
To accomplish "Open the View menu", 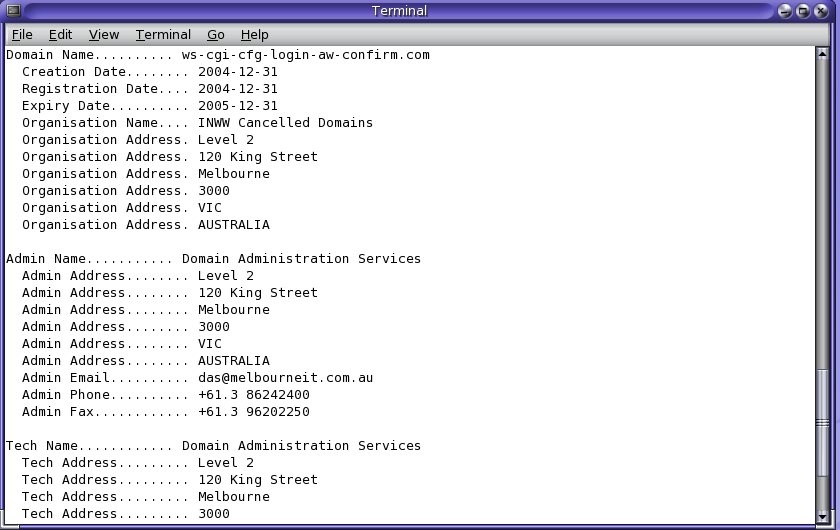I will (x=104, y=34).
